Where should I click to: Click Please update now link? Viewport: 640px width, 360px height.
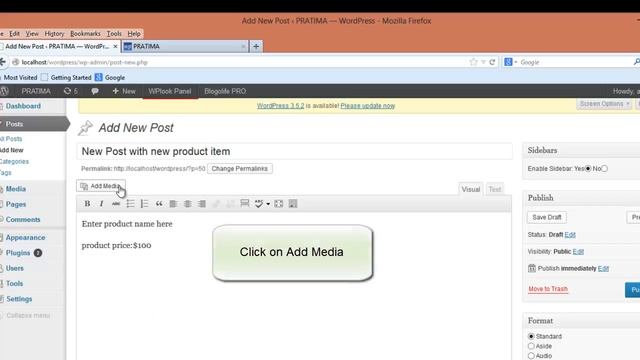368,106
